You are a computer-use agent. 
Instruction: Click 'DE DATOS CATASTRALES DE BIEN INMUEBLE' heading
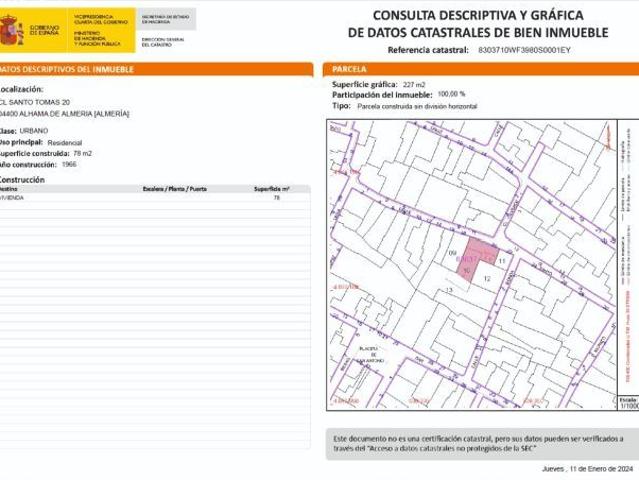[478, 33]
